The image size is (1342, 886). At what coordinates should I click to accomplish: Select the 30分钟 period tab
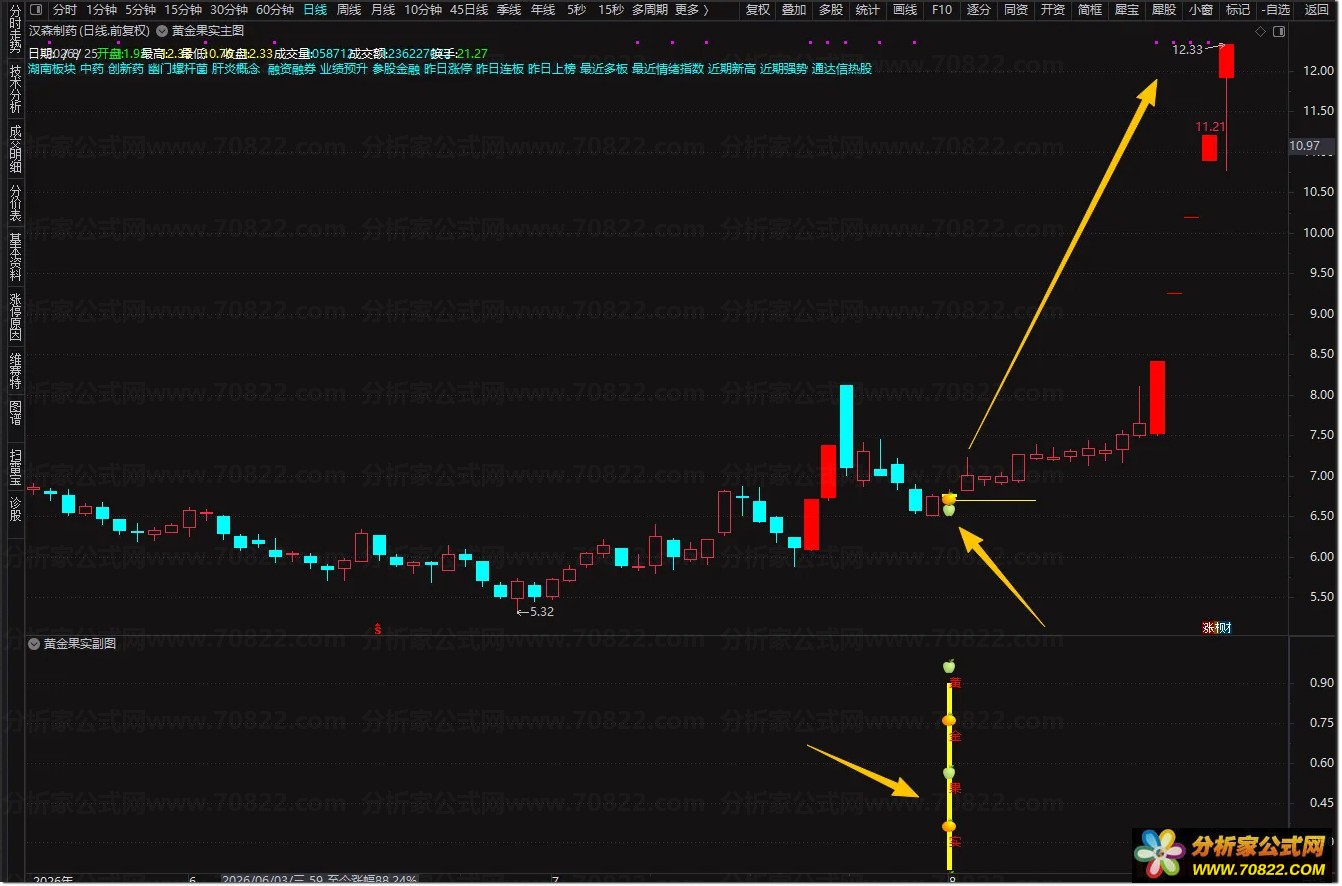pos(229,10)
